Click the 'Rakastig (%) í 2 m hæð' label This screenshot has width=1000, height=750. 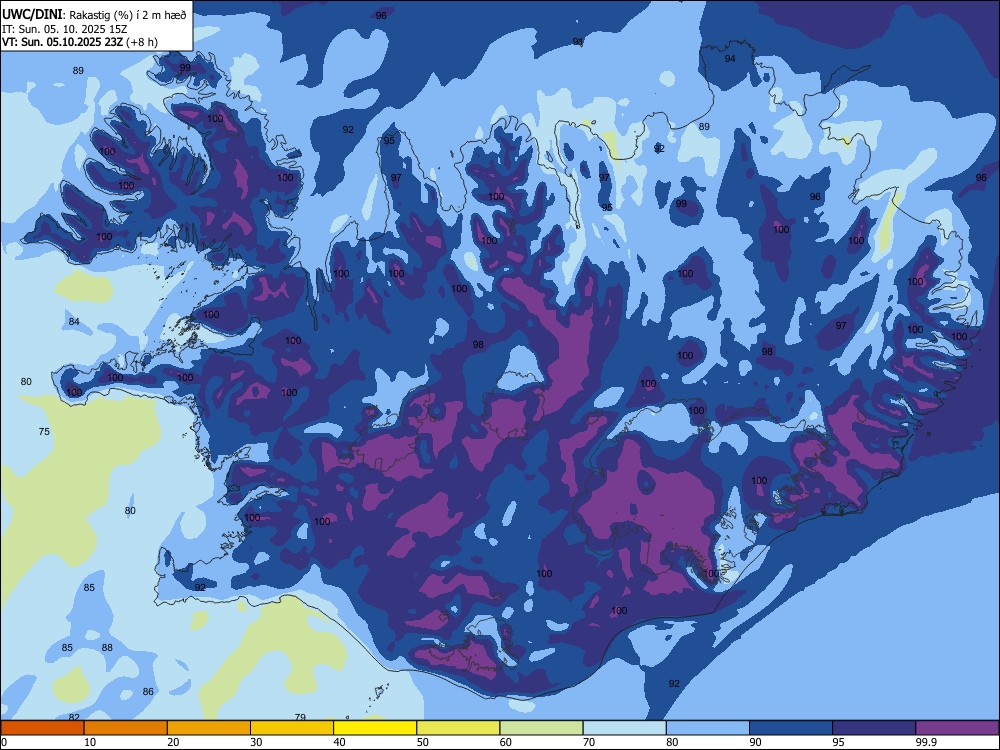tap(128, 15)
